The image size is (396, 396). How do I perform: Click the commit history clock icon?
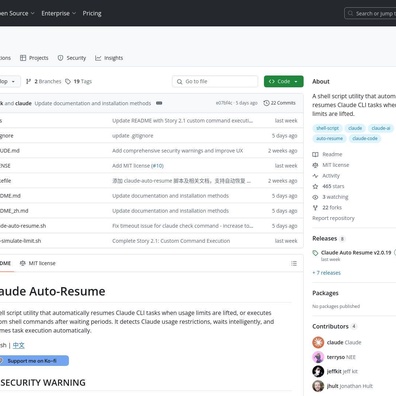pyautogui.click(x=266, y=103)
